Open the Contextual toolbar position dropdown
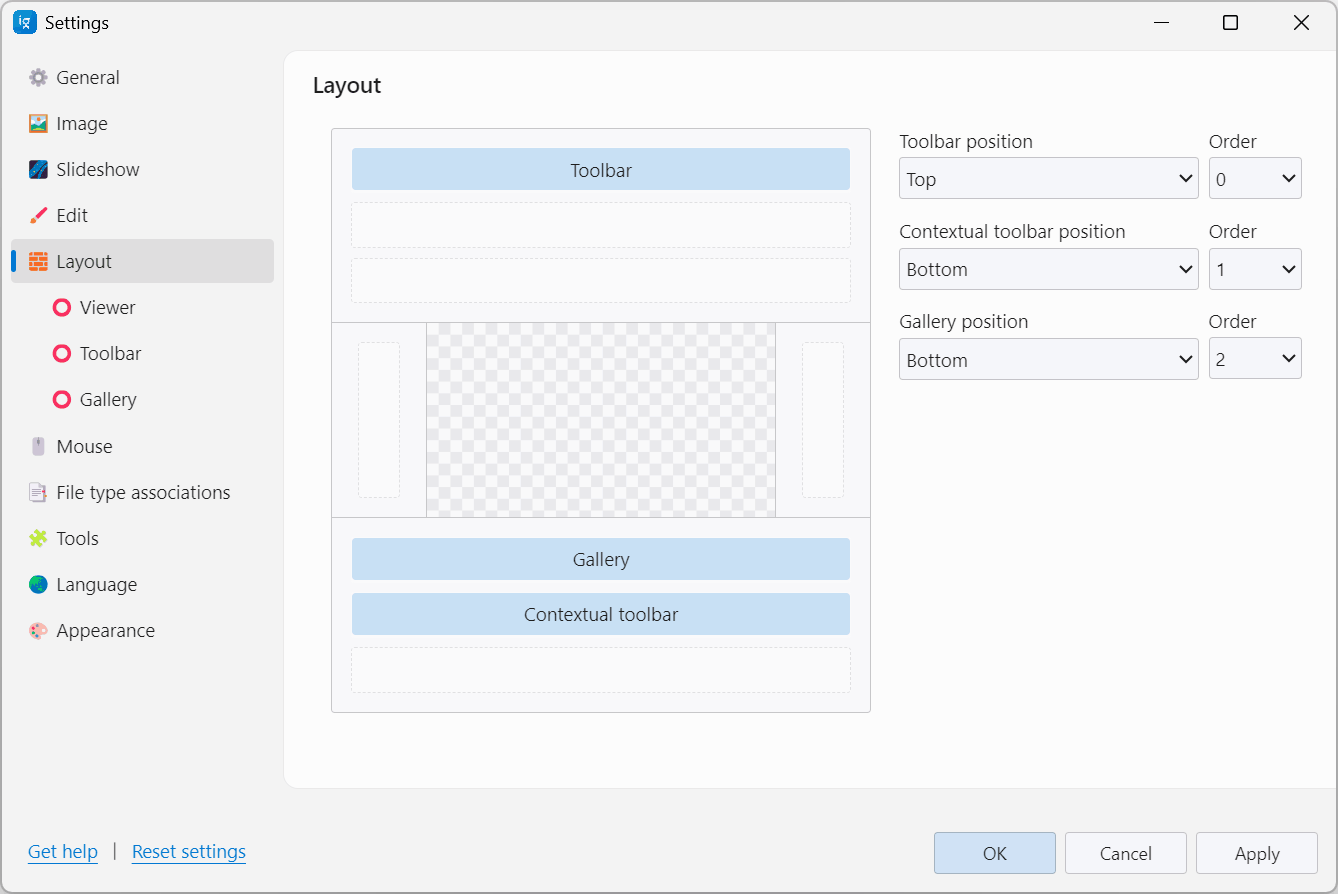Screen dimensions: 1338x894 (1048, 269)
